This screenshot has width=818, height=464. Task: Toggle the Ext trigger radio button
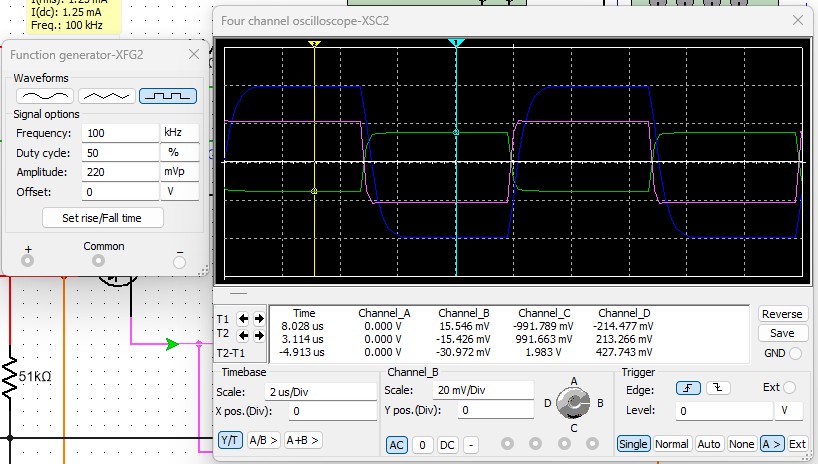[x=789, y=387]
